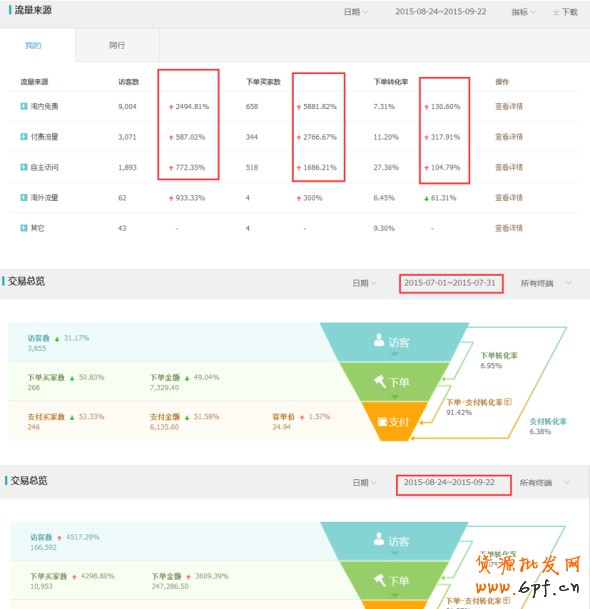Image resolution: width=590 pixels, height=609 pixels.
Task: Open 查看详情 for 淘外流量
Action: point(509,198)
